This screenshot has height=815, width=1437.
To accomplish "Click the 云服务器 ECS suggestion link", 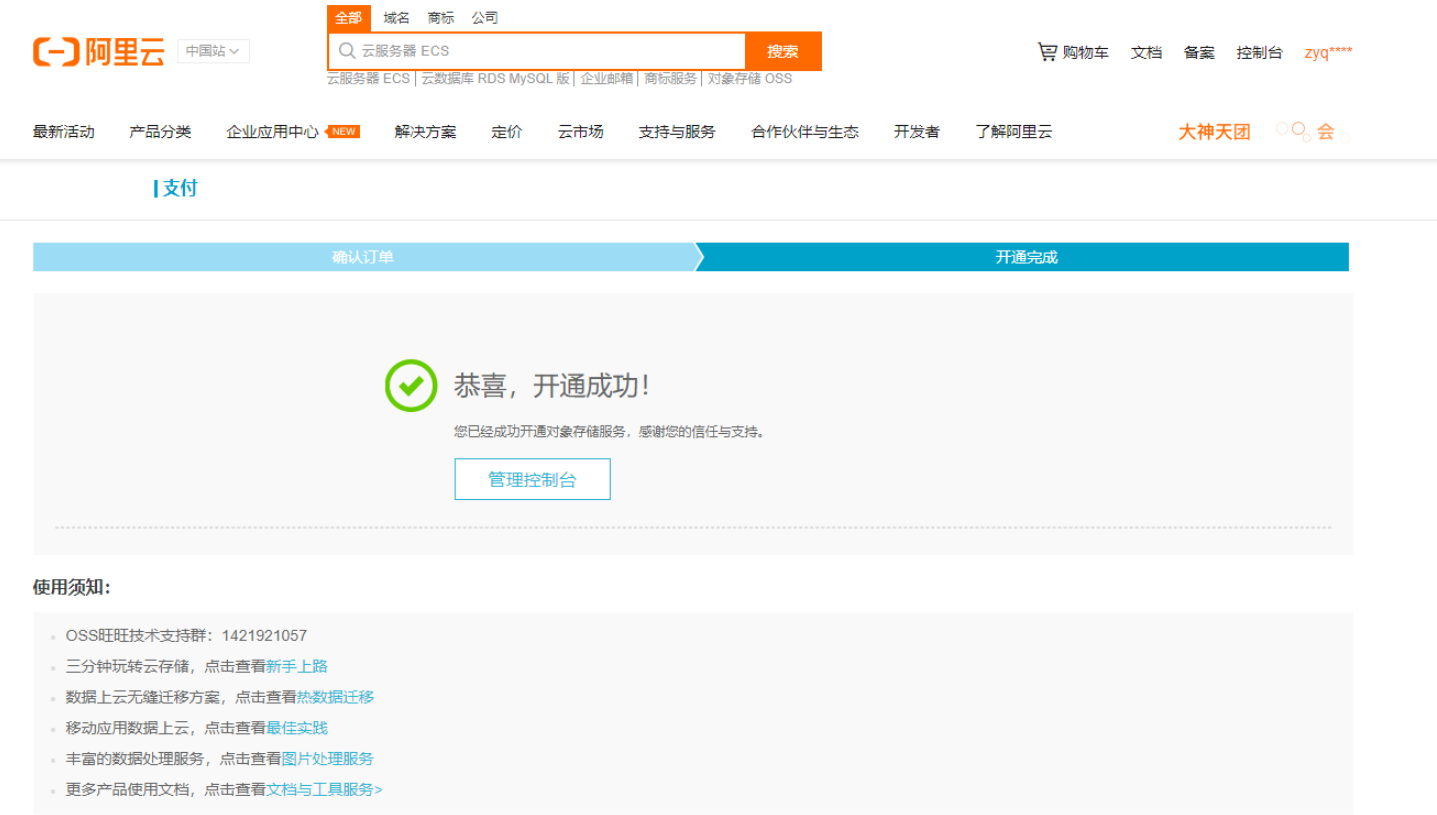I will (368, 78).
